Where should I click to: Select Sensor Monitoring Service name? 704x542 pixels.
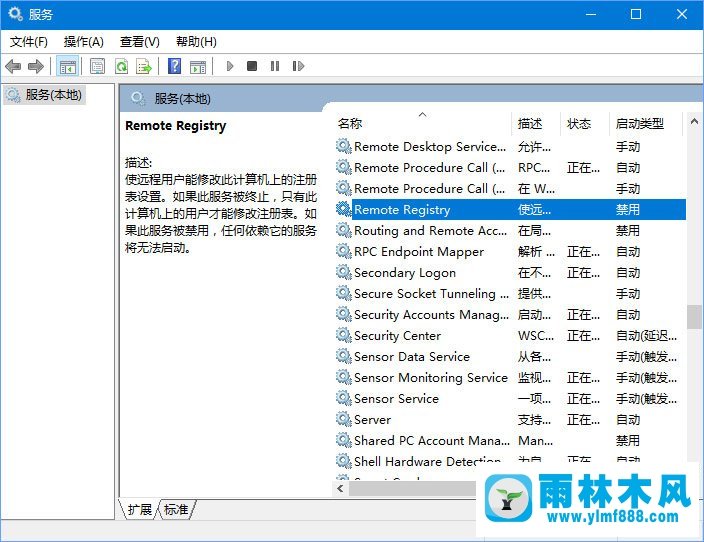click(x=431, y=377)
